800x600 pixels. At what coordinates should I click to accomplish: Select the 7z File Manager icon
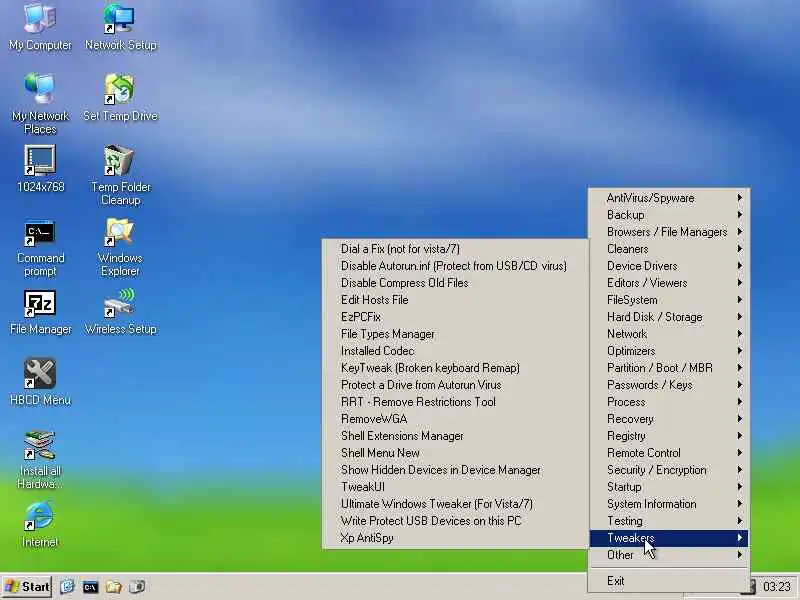[40, 312]
